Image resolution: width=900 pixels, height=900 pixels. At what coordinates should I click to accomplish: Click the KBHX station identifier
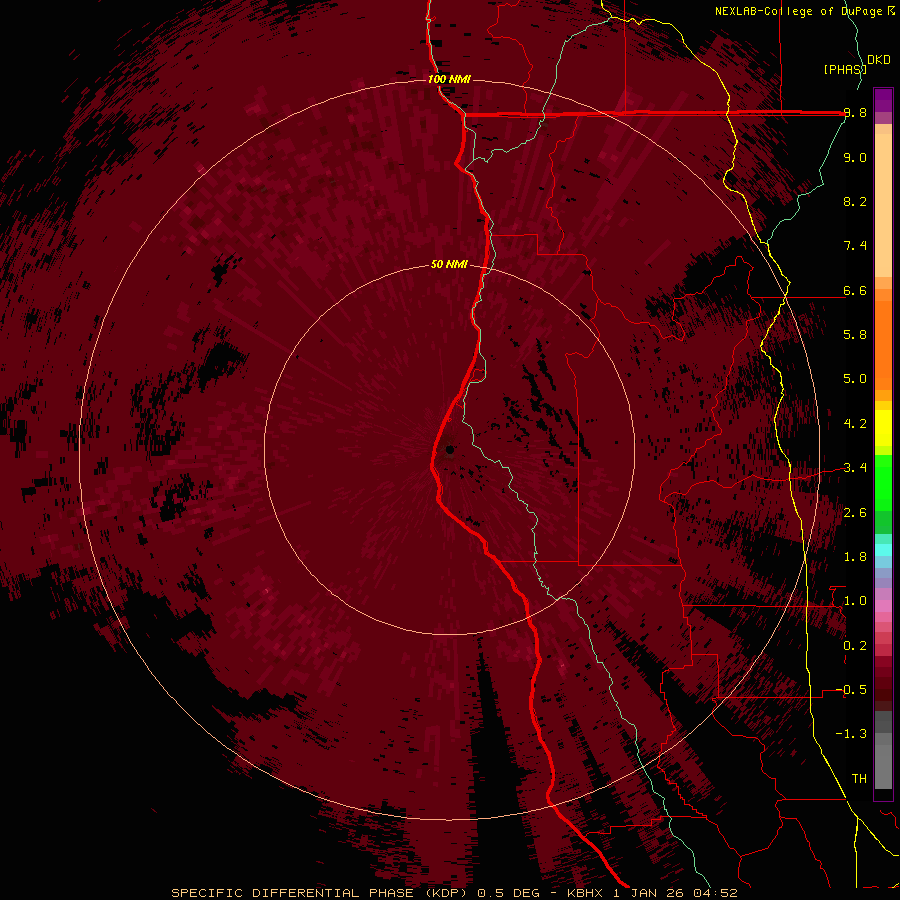(x=585, y=893)
